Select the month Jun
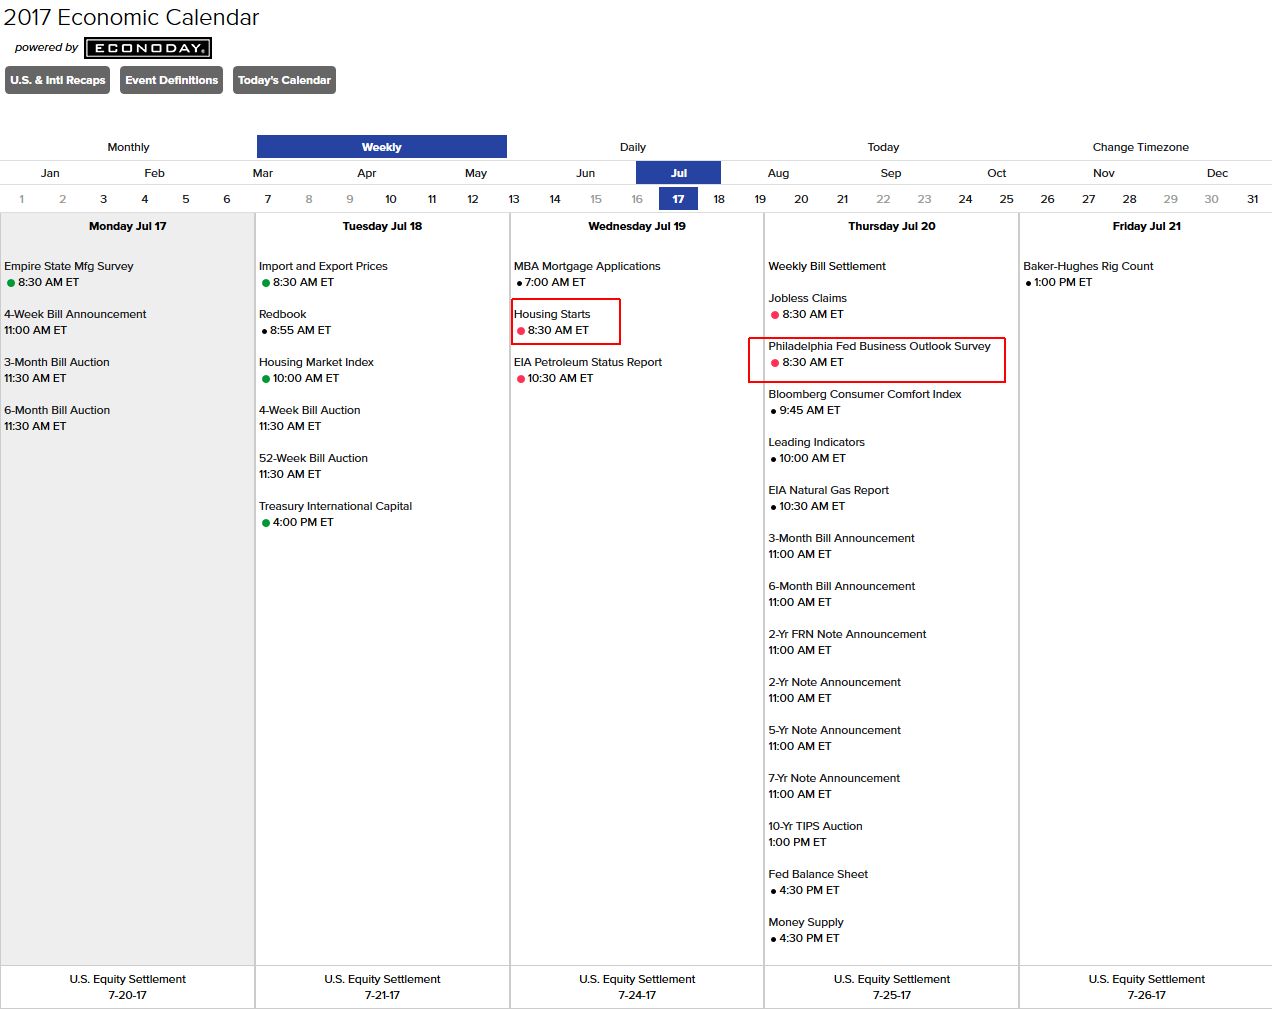Screen dimensions: 1272x1009 point(586,173)
